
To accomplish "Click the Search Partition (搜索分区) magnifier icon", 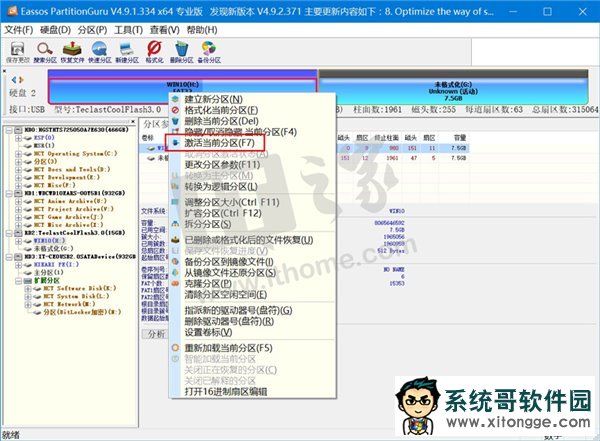I will [x=45, y=49].
